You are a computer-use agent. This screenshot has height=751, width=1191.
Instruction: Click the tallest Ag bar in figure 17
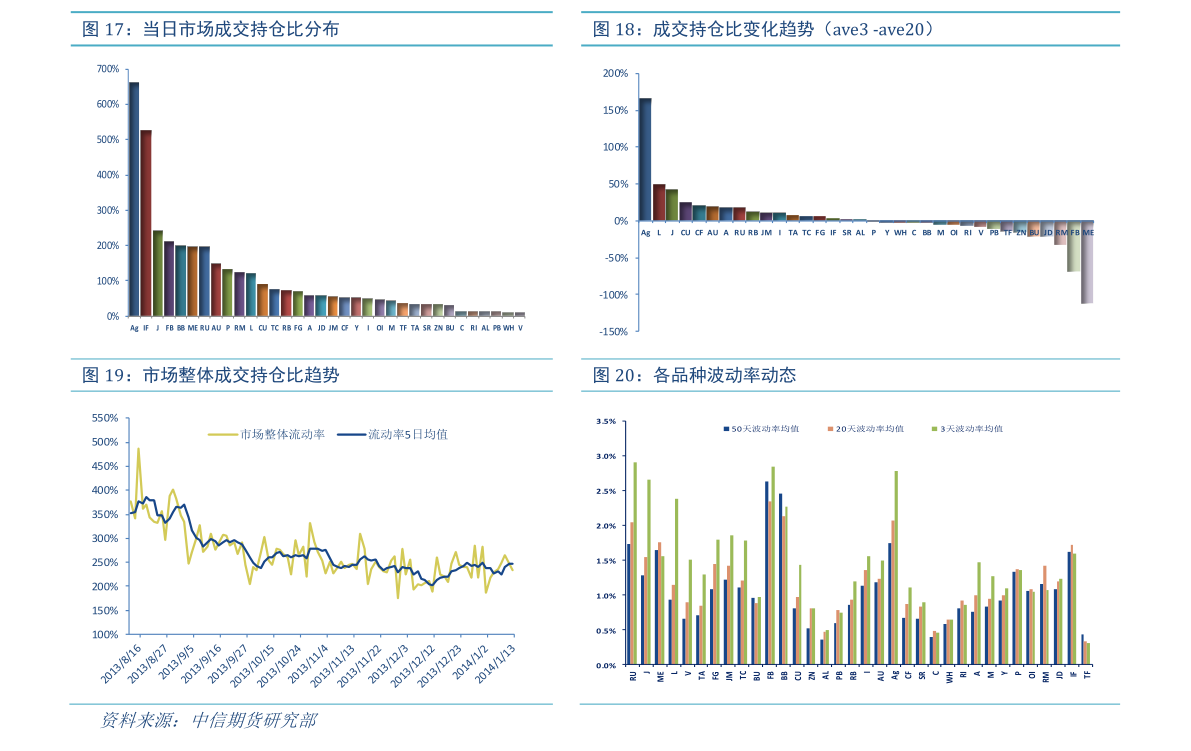[x=134, y=199]
